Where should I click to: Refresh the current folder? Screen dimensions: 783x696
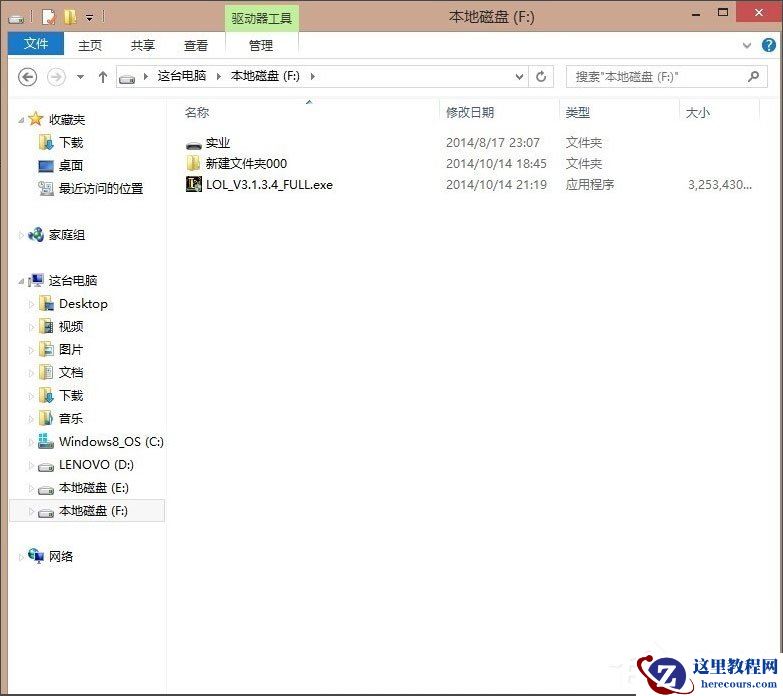(x=541, y=77)
